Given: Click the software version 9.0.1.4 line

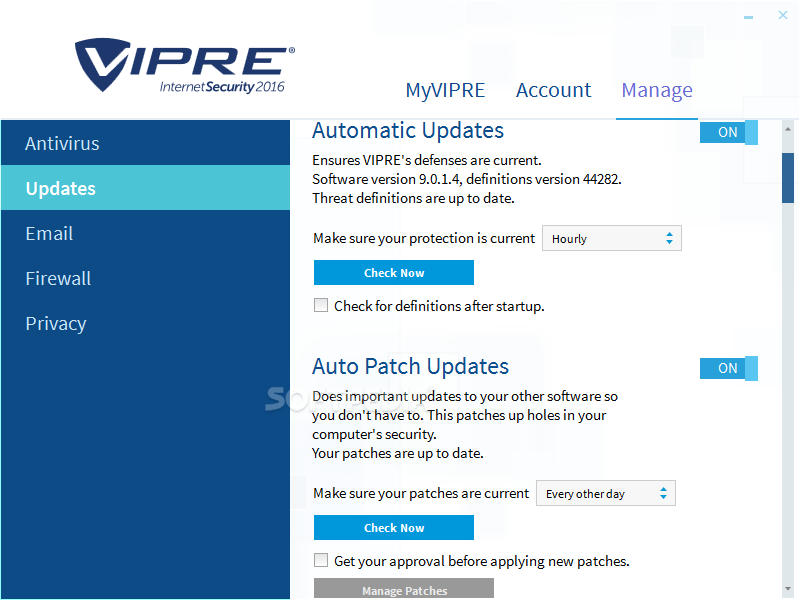Looking at the screenshot, I should coord(467,179).
